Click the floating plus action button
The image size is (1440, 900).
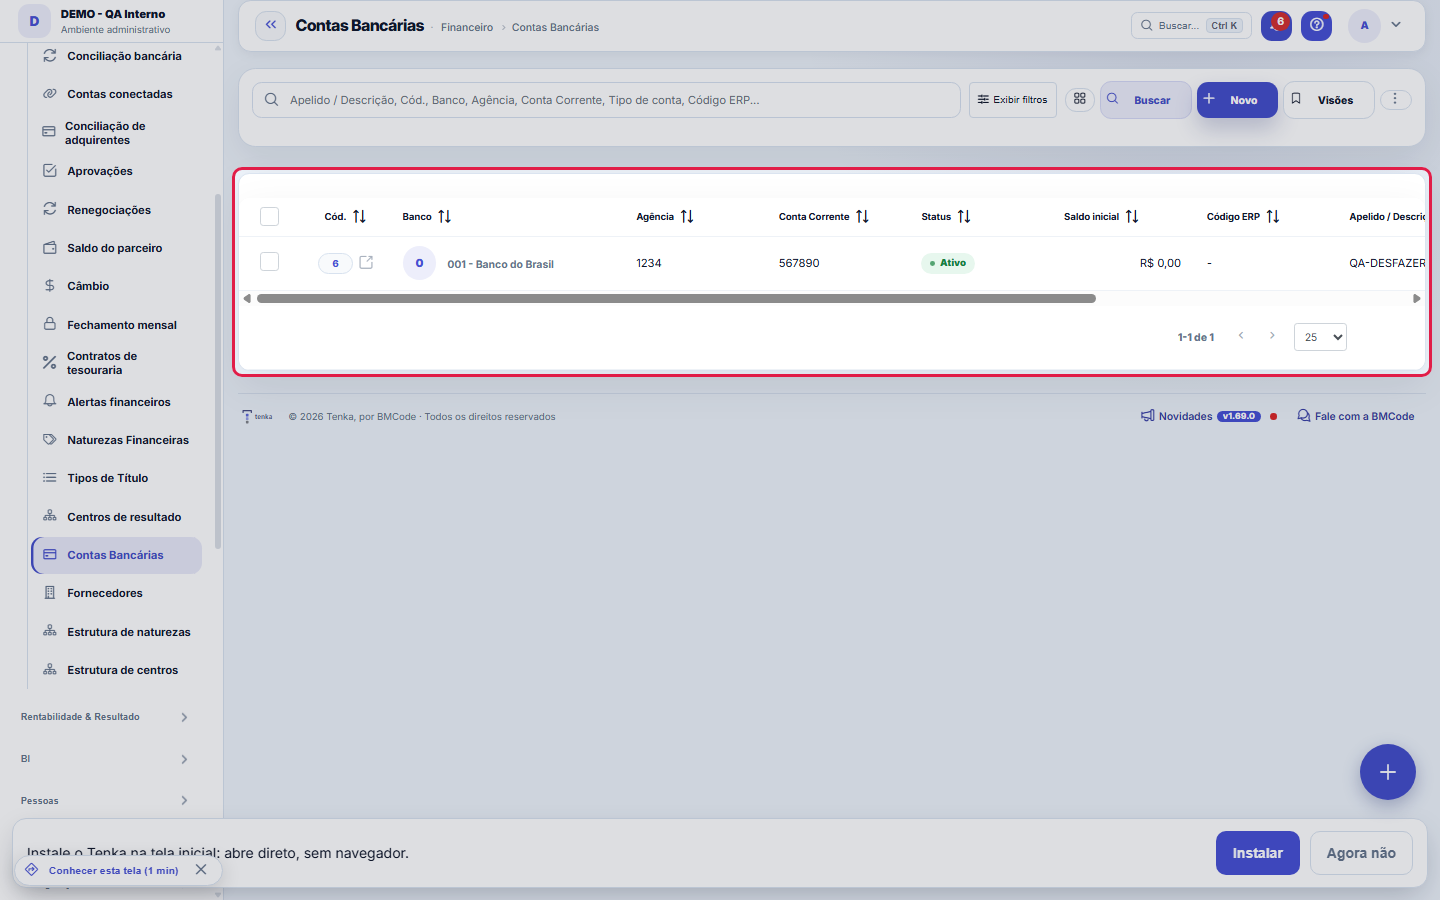pos(1388,772)
